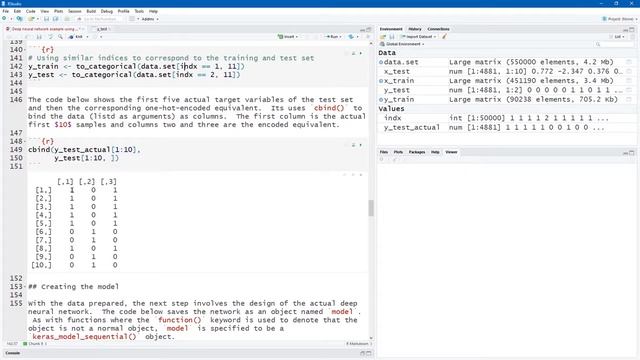Open the Profile menu
Image resolution: width=640 pixels, height=360 pixels.
point(123,11)
